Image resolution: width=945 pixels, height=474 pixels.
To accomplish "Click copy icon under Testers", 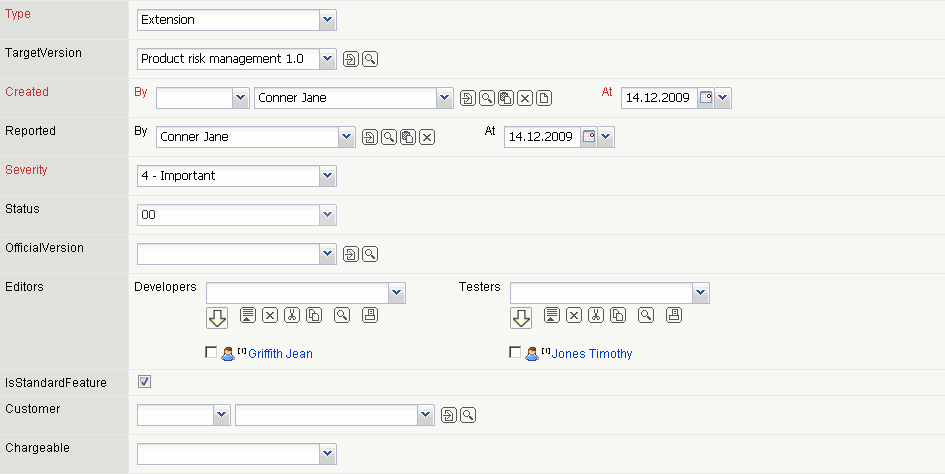I will pos(618,315).
